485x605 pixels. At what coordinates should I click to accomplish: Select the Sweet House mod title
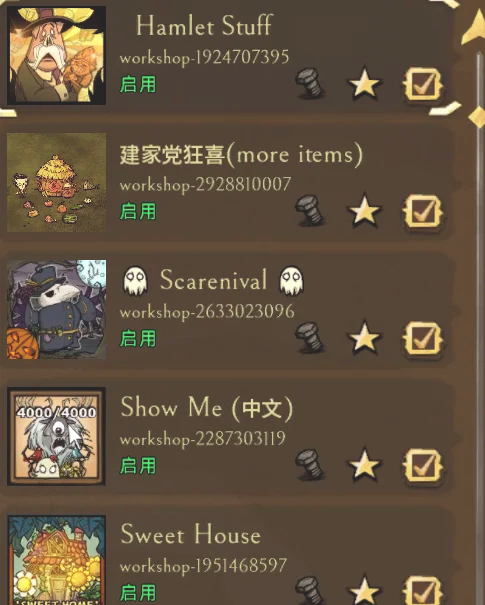[191, 534]
